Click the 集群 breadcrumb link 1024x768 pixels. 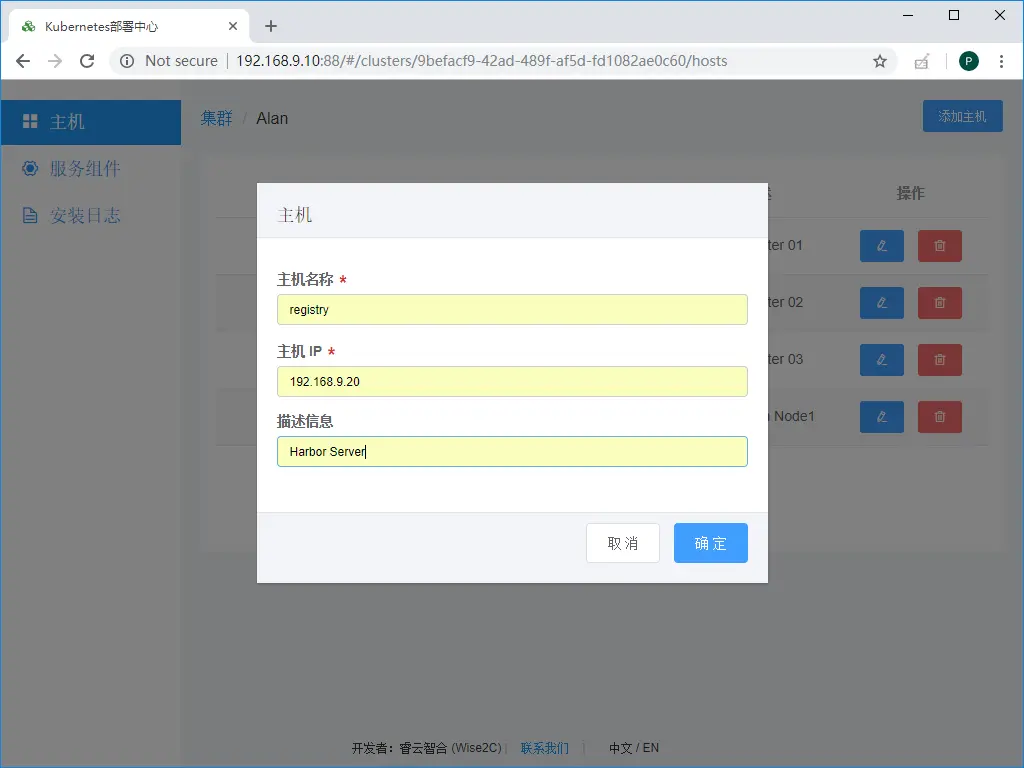coord(216,118)
